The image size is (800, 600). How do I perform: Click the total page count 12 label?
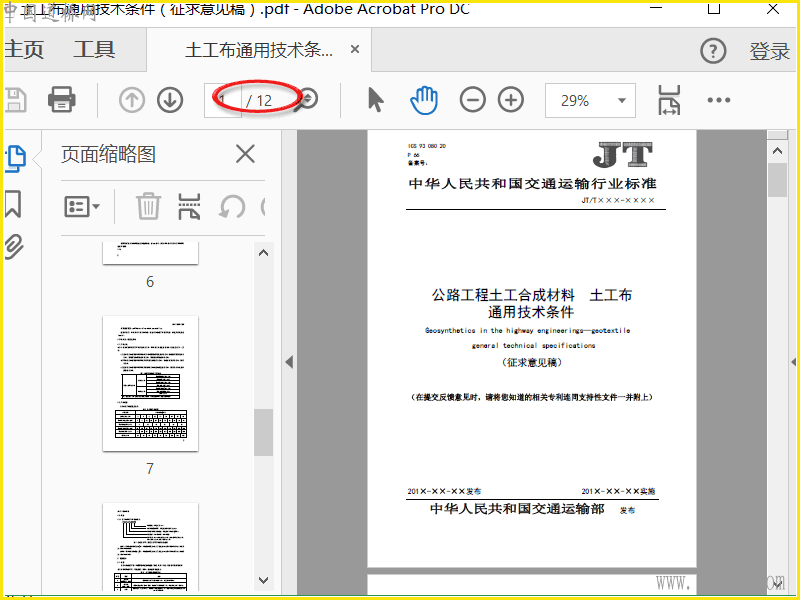click(264, 101)
